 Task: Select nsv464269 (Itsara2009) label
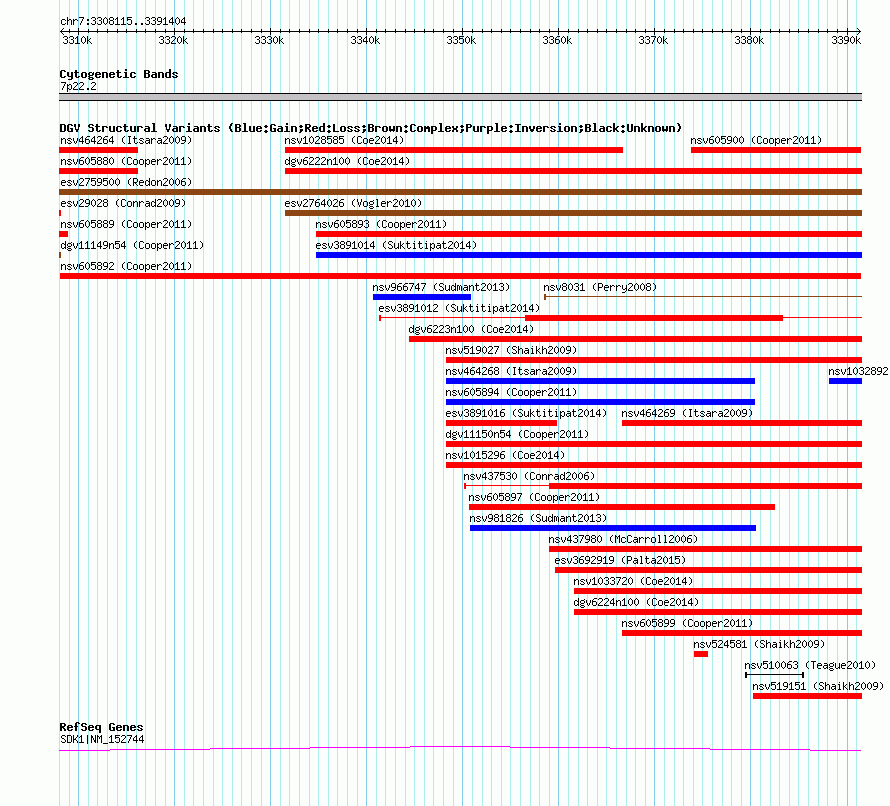[687, 413]
